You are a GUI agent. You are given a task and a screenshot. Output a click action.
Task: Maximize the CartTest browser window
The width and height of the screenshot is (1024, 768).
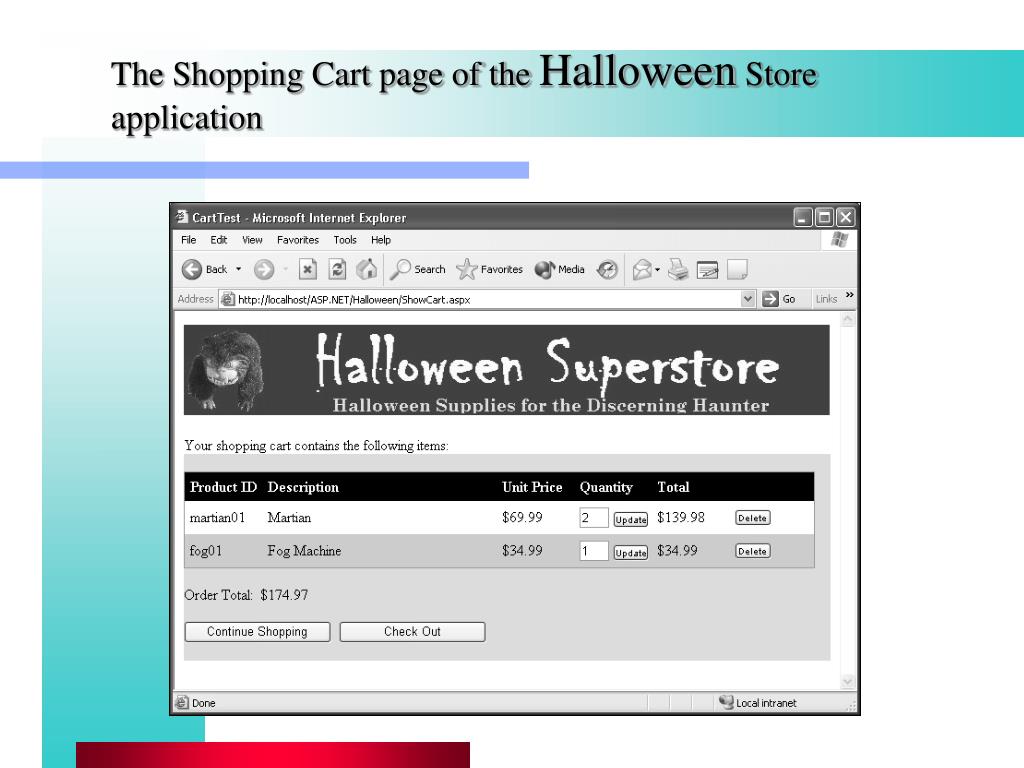coord(824,217)
